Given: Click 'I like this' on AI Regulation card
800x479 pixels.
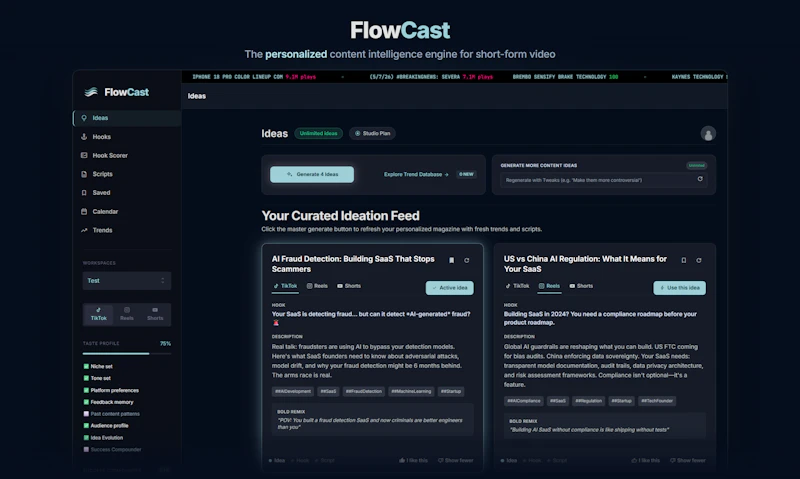Looking at the screenshot, I should coord(646,460).
